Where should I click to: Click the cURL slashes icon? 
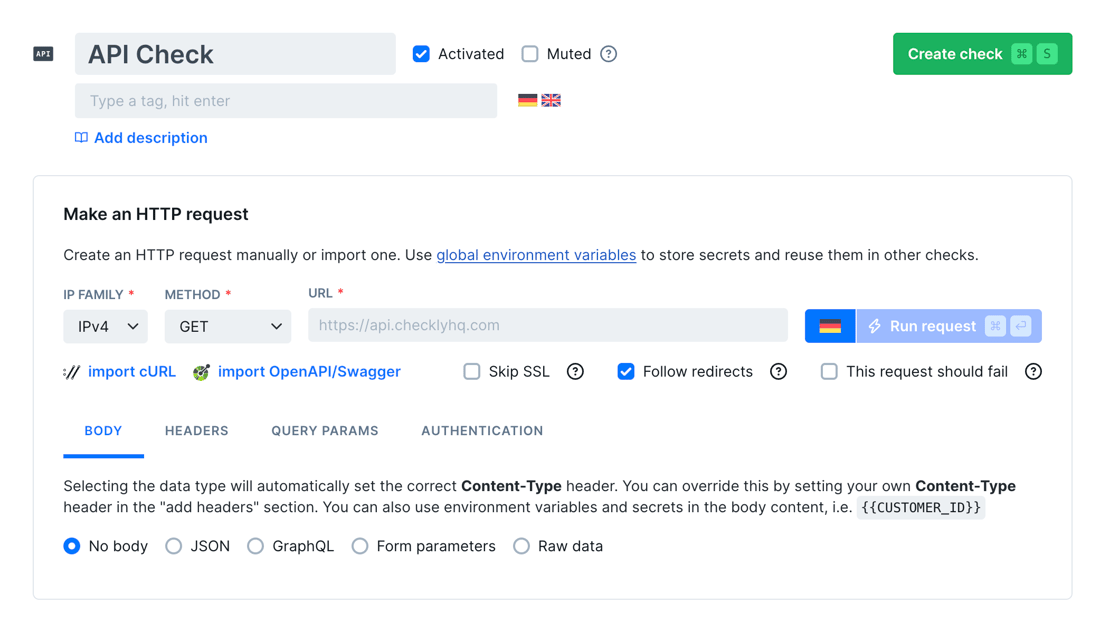click(72, 372)
